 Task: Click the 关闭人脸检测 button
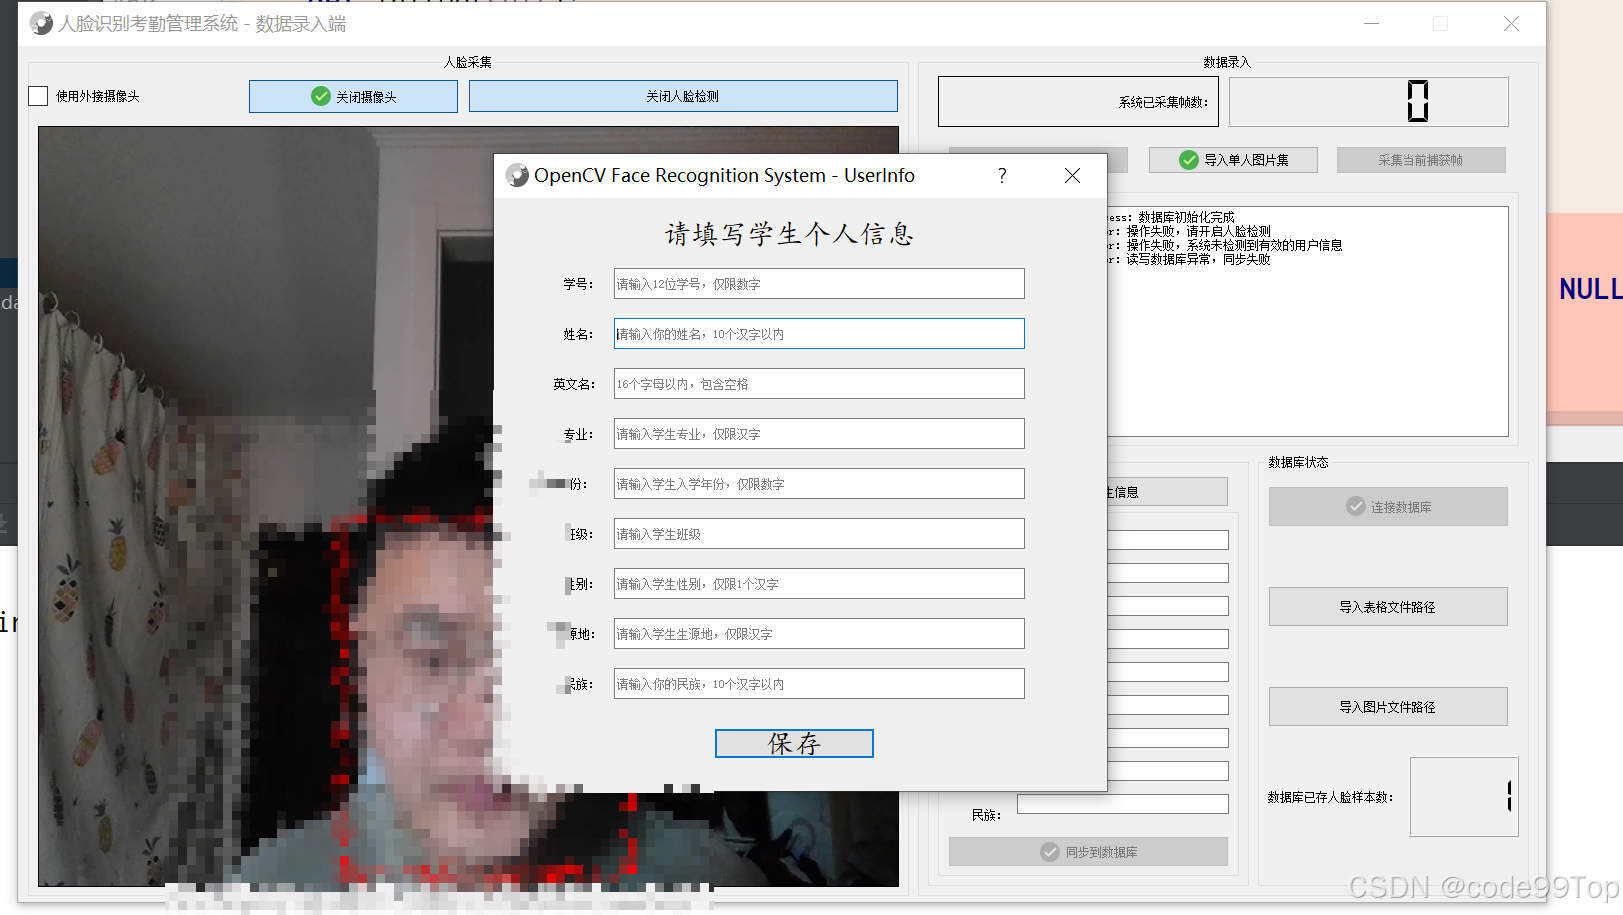coord(683,96)
